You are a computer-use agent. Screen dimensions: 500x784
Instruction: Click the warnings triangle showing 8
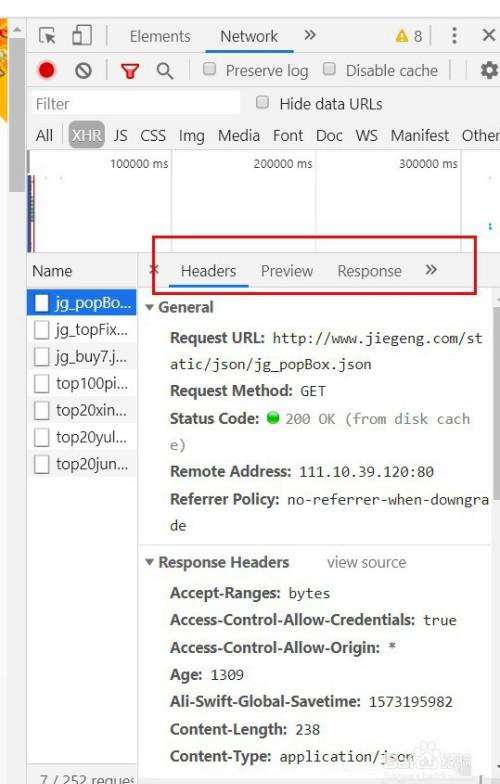tap(409, 36)
